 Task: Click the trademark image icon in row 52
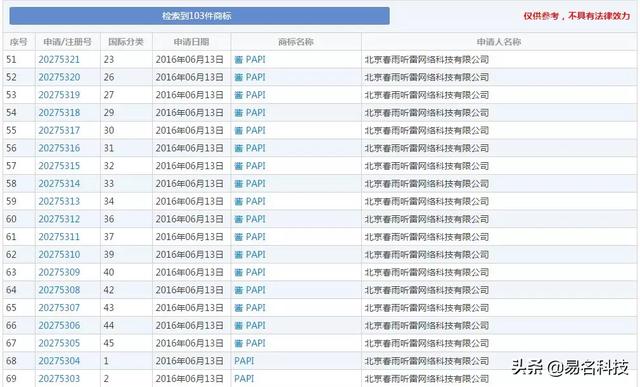(239, 77)
